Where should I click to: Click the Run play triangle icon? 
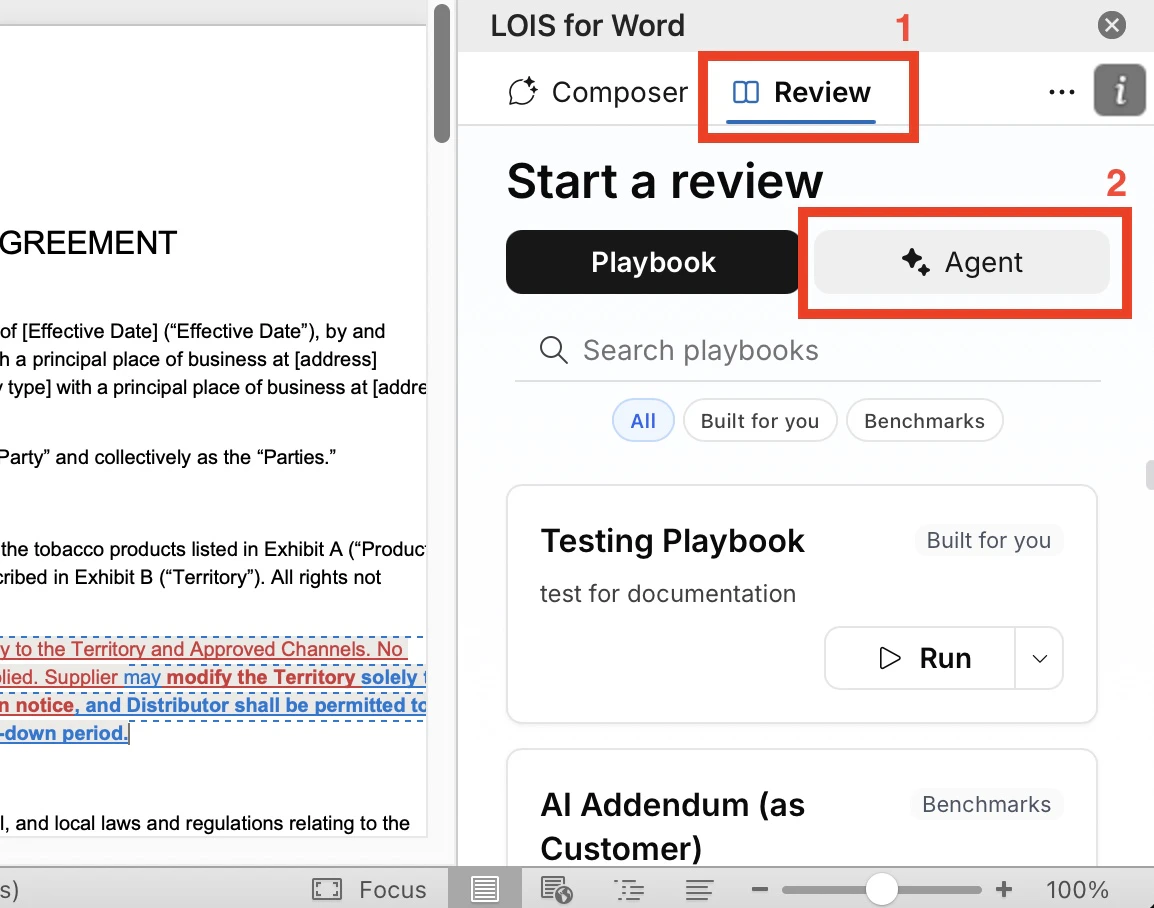click(890, 658)
